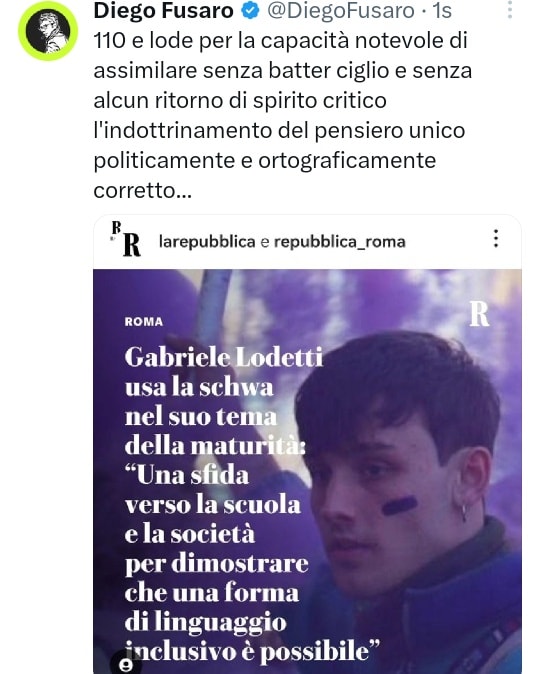Click the ROMA section label

144,322
